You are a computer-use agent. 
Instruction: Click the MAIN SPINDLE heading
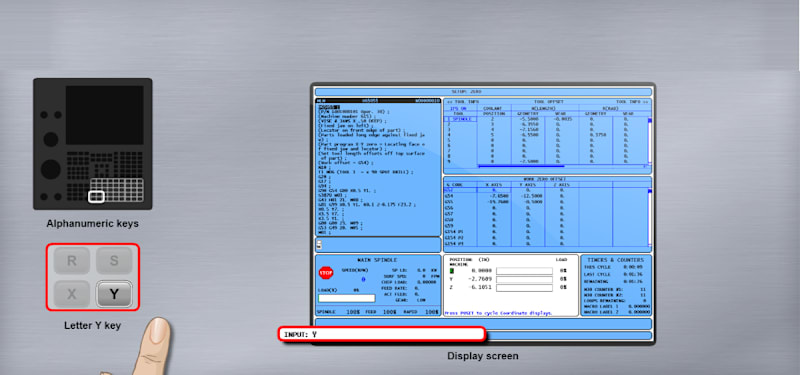coord(378,260)
